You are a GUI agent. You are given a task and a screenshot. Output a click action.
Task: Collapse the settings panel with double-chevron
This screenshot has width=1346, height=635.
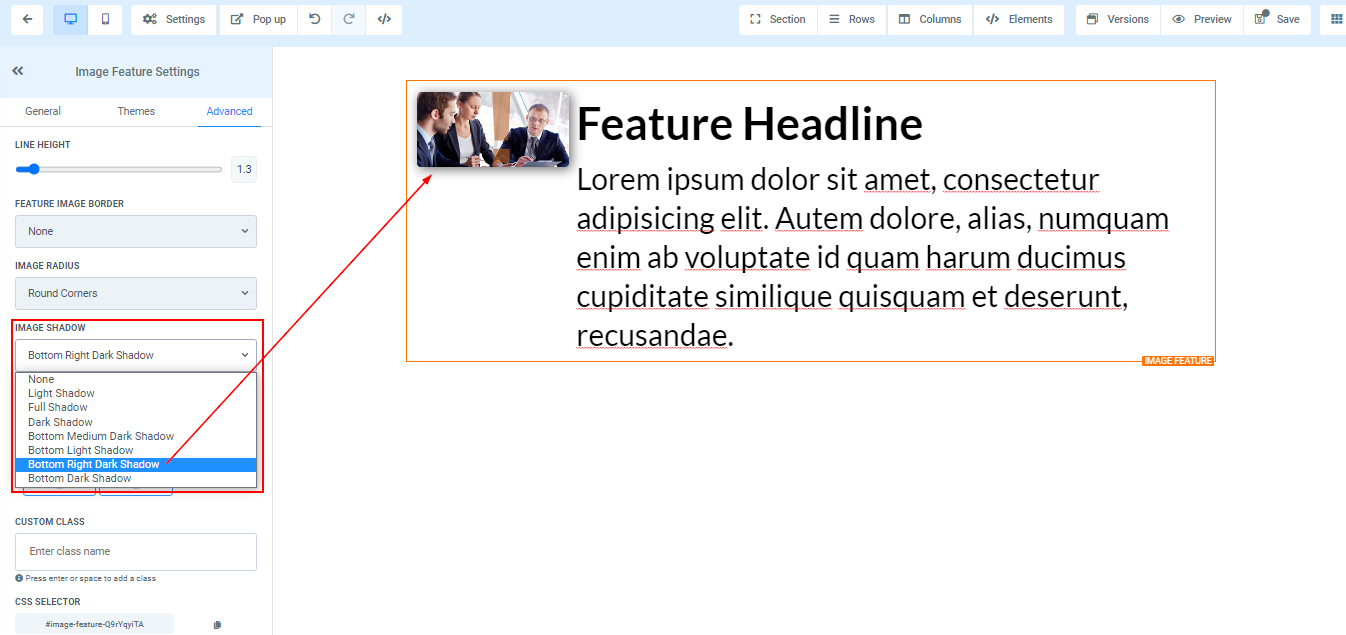click(18, 71)
